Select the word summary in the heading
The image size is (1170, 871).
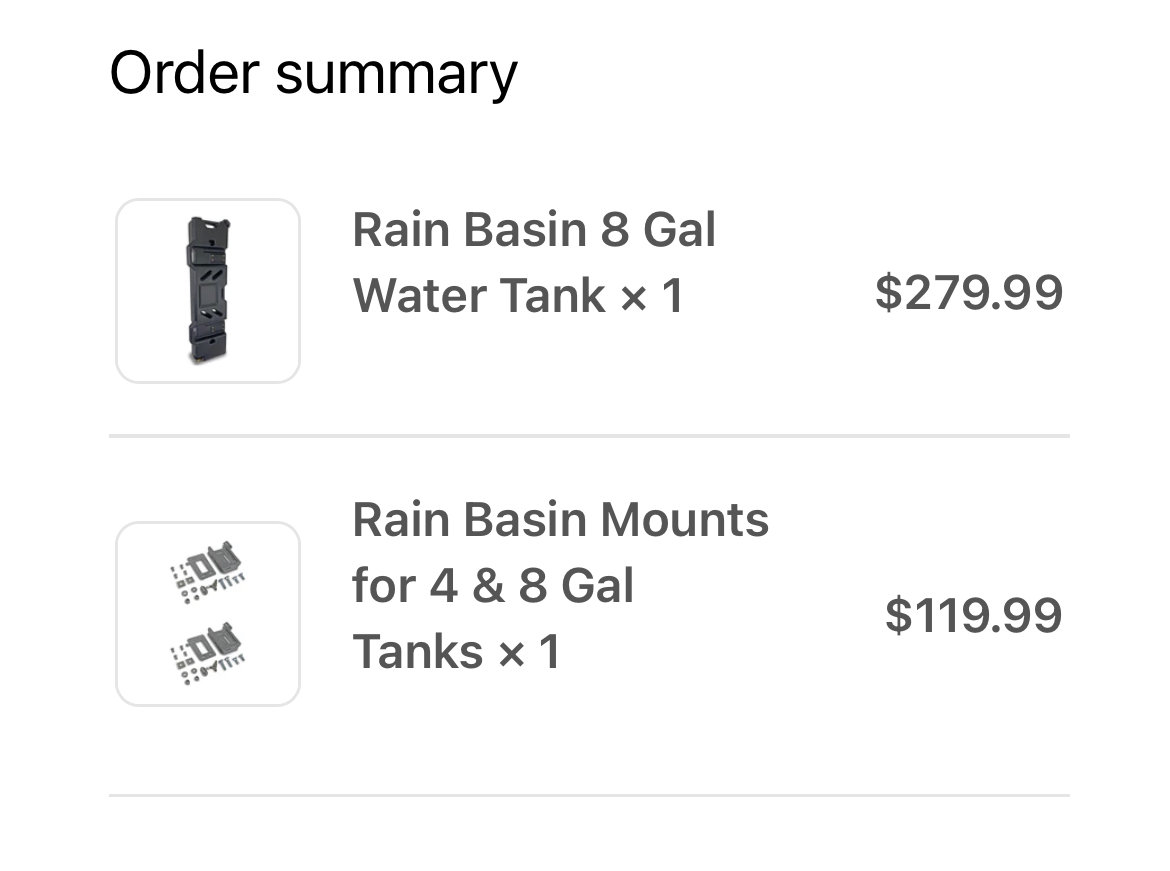[x=396, y=75]
